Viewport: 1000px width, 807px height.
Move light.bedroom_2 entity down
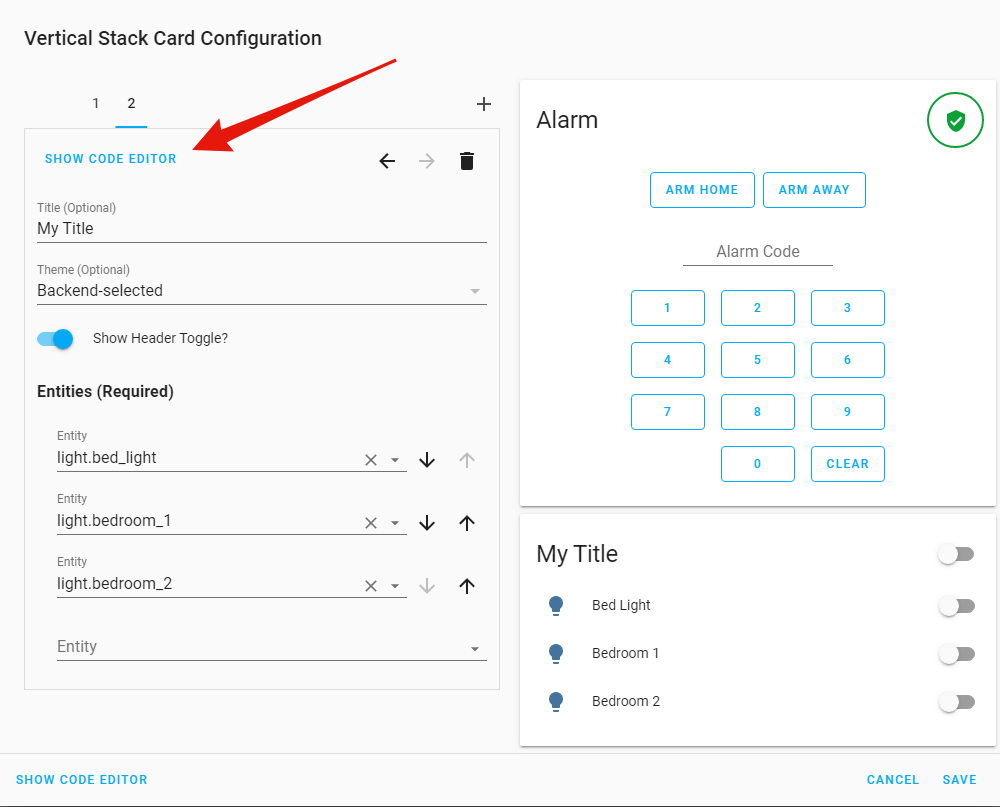[x=427, y=586]
